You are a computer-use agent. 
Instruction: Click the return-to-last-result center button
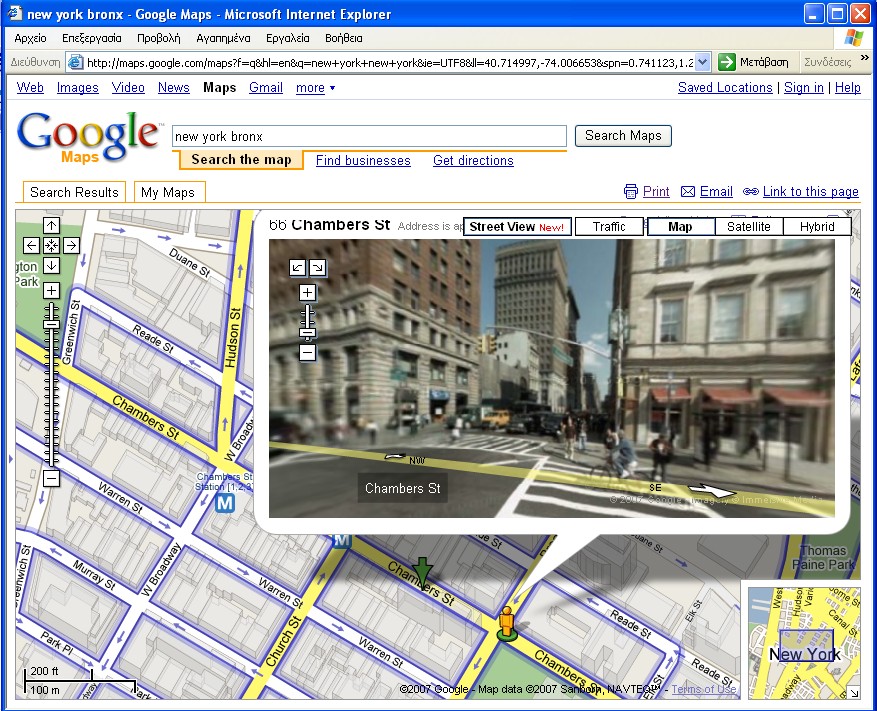click(x=51, y=245)
